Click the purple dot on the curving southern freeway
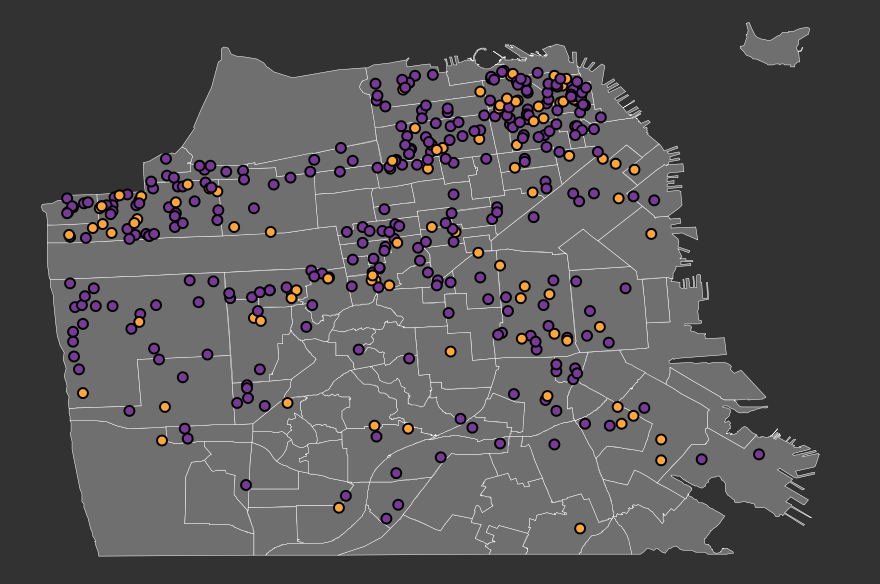This screenshot has height=584, width=880. (x=441, y=457)
